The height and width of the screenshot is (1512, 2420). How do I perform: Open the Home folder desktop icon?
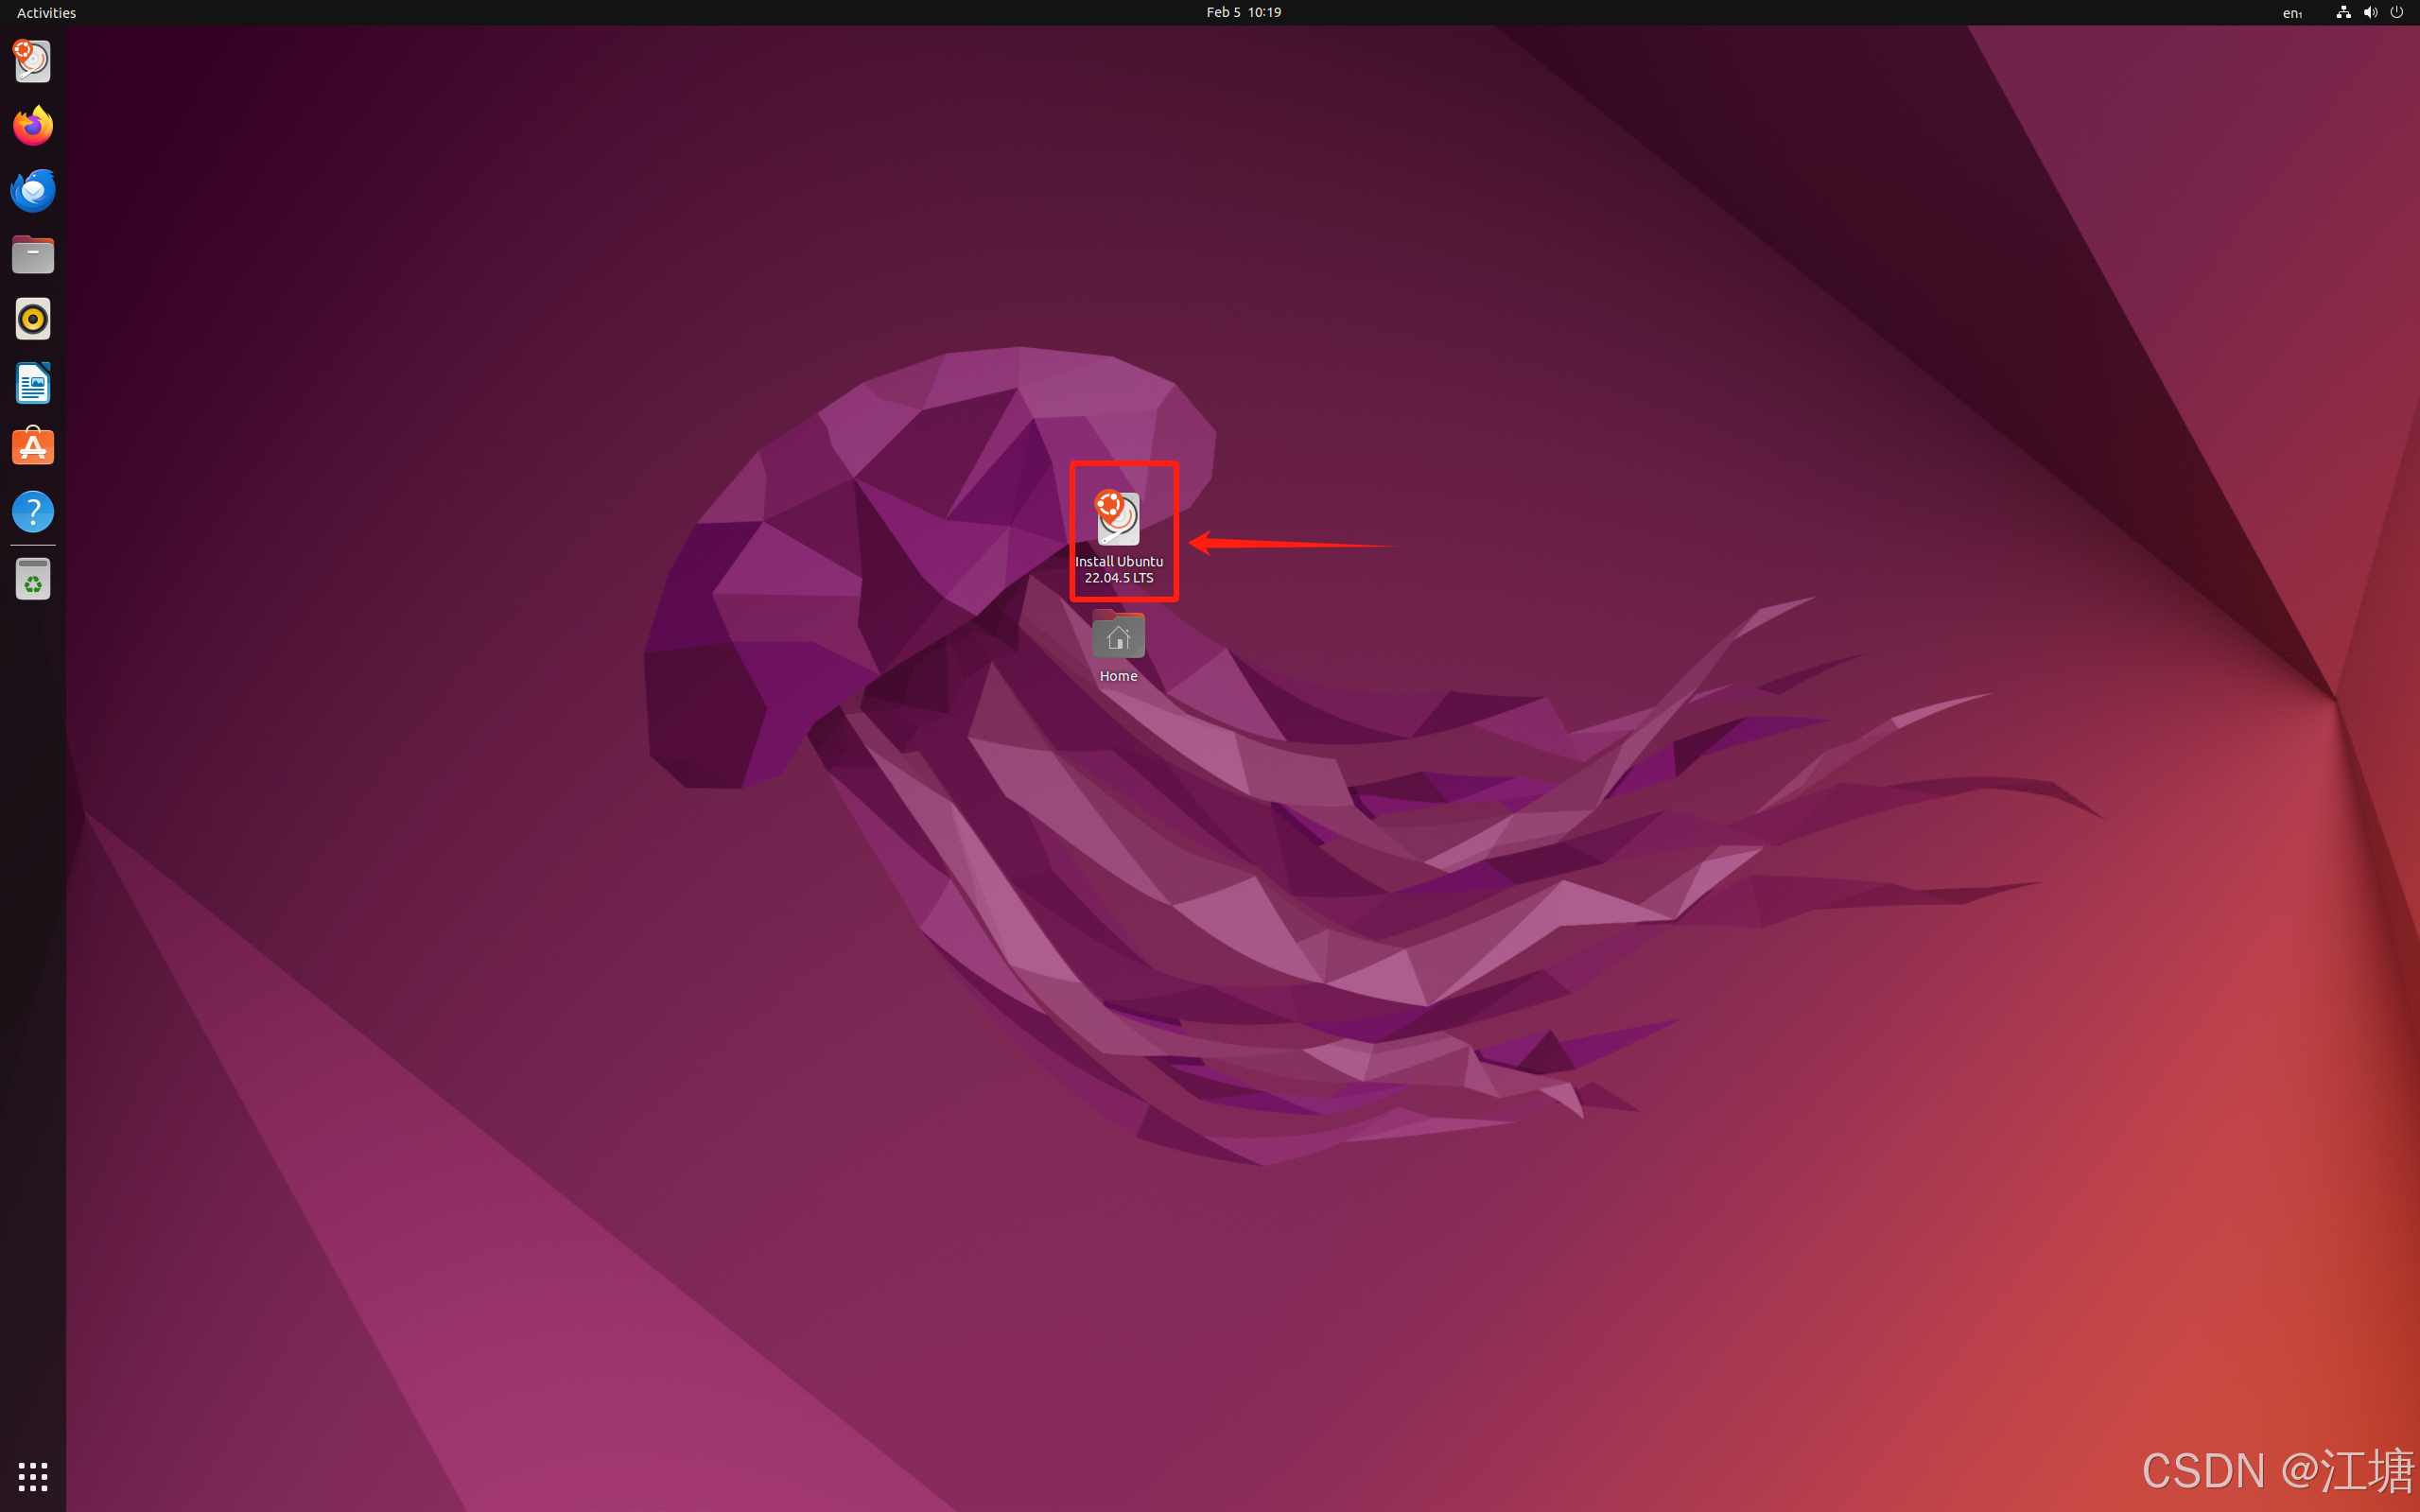click(1118, 635)
